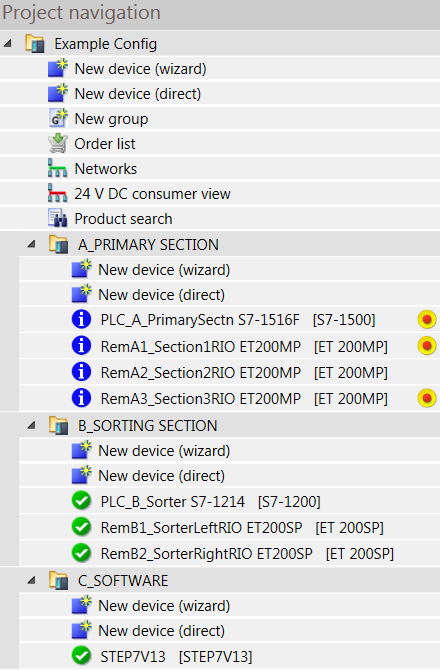440x670 pixels.
Task: Select the STEP7V13 software entry
Action: (176, 656)
